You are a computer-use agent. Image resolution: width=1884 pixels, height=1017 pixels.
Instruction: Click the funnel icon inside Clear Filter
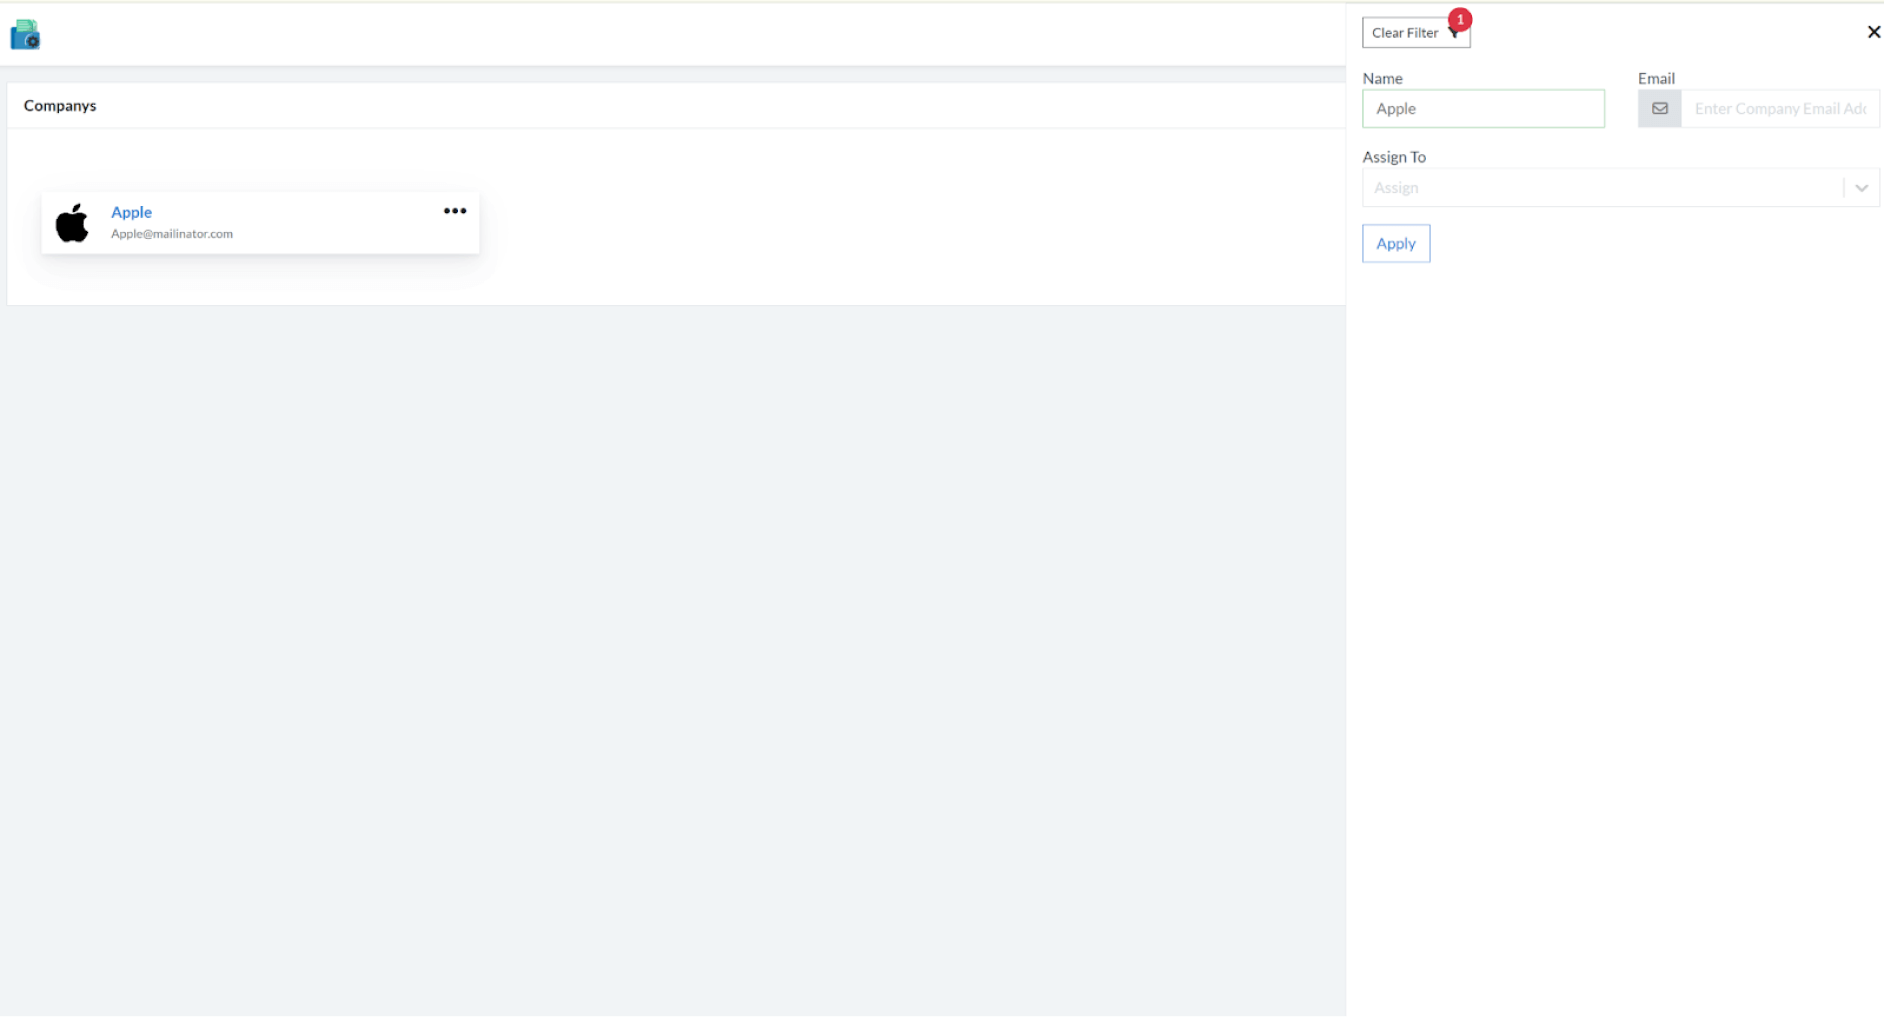coord(1453,32)
